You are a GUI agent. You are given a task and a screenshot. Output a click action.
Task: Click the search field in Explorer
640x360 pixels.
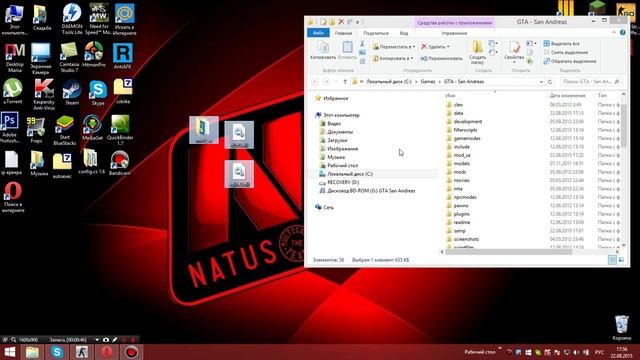591,82
